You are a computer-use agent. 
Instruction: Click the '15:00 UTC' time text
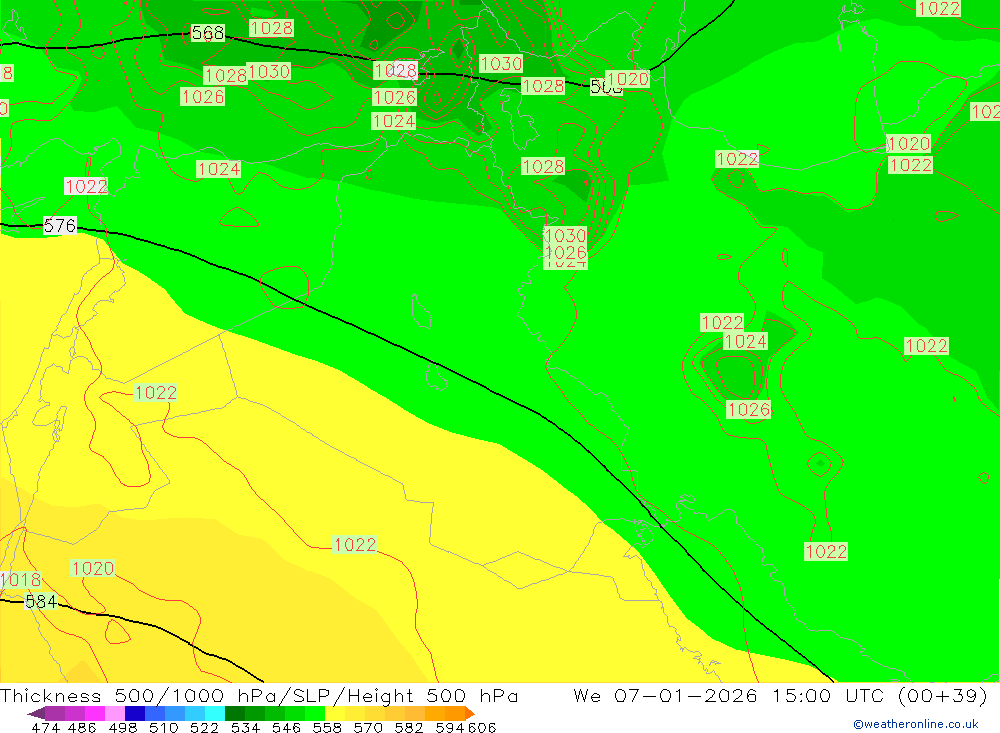coord(829,695)
